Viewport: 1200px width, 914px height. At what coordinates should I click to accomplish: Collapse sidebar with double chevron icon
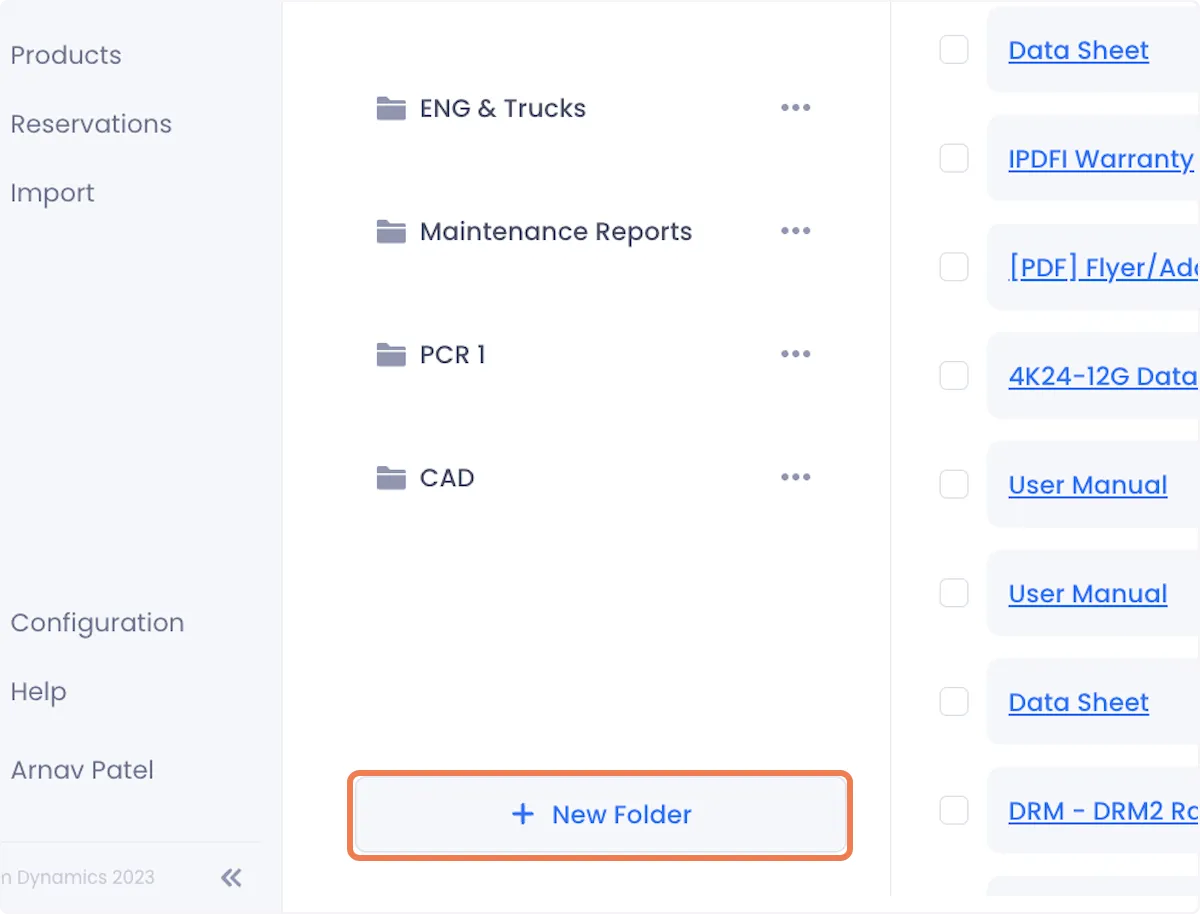(231, 878)
